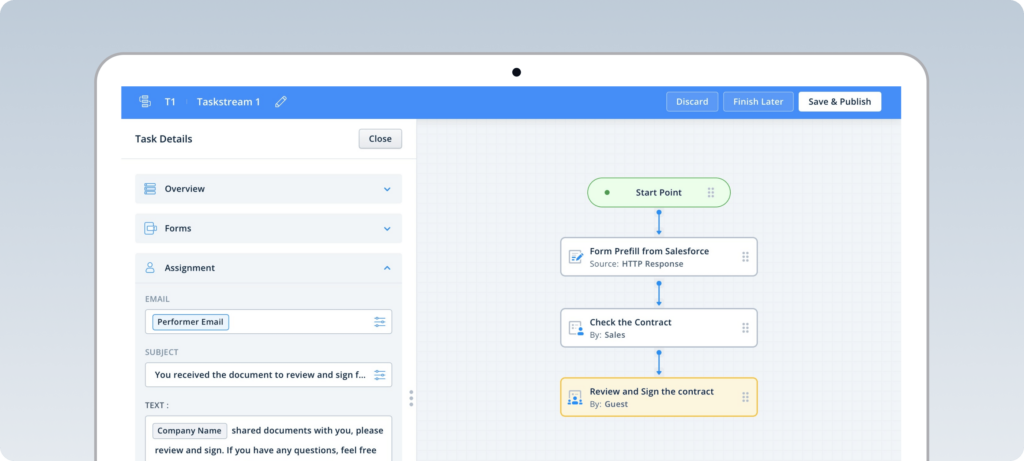
Task: Click the drag handle on Form Prefill node
Action: tap(745, 257)
